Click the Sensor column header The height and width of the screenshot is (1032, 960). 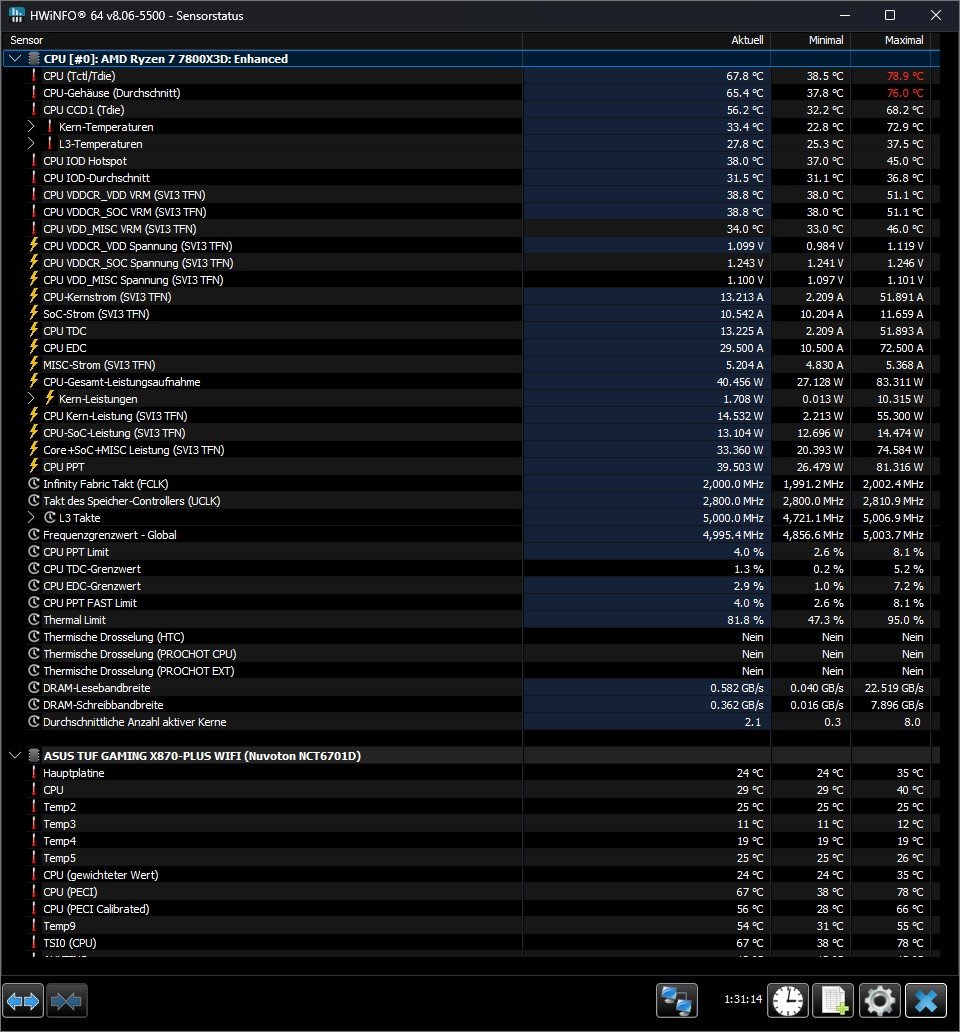[262, 40]
